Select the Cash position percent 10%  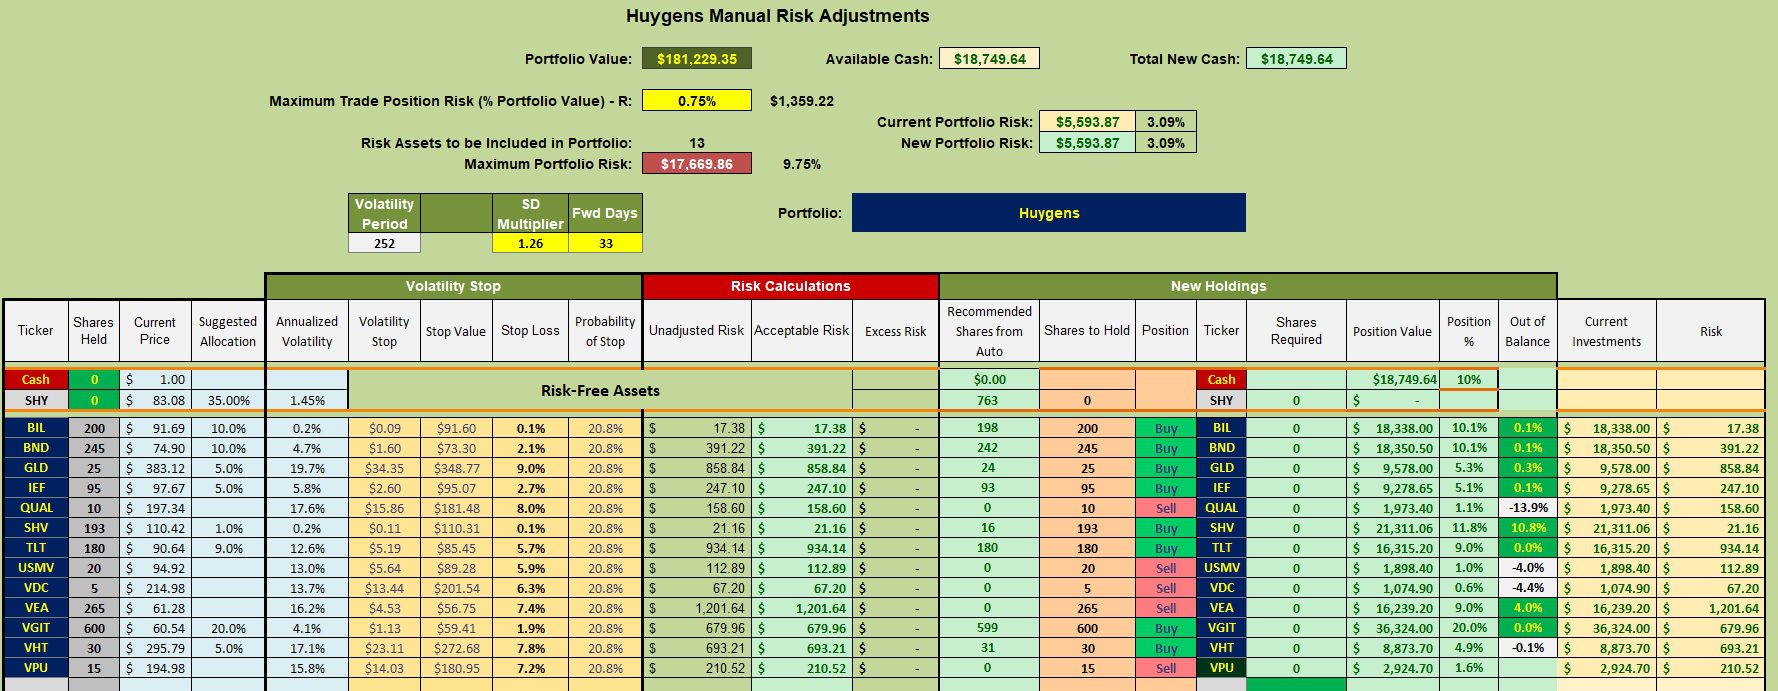pos(1468,379)
